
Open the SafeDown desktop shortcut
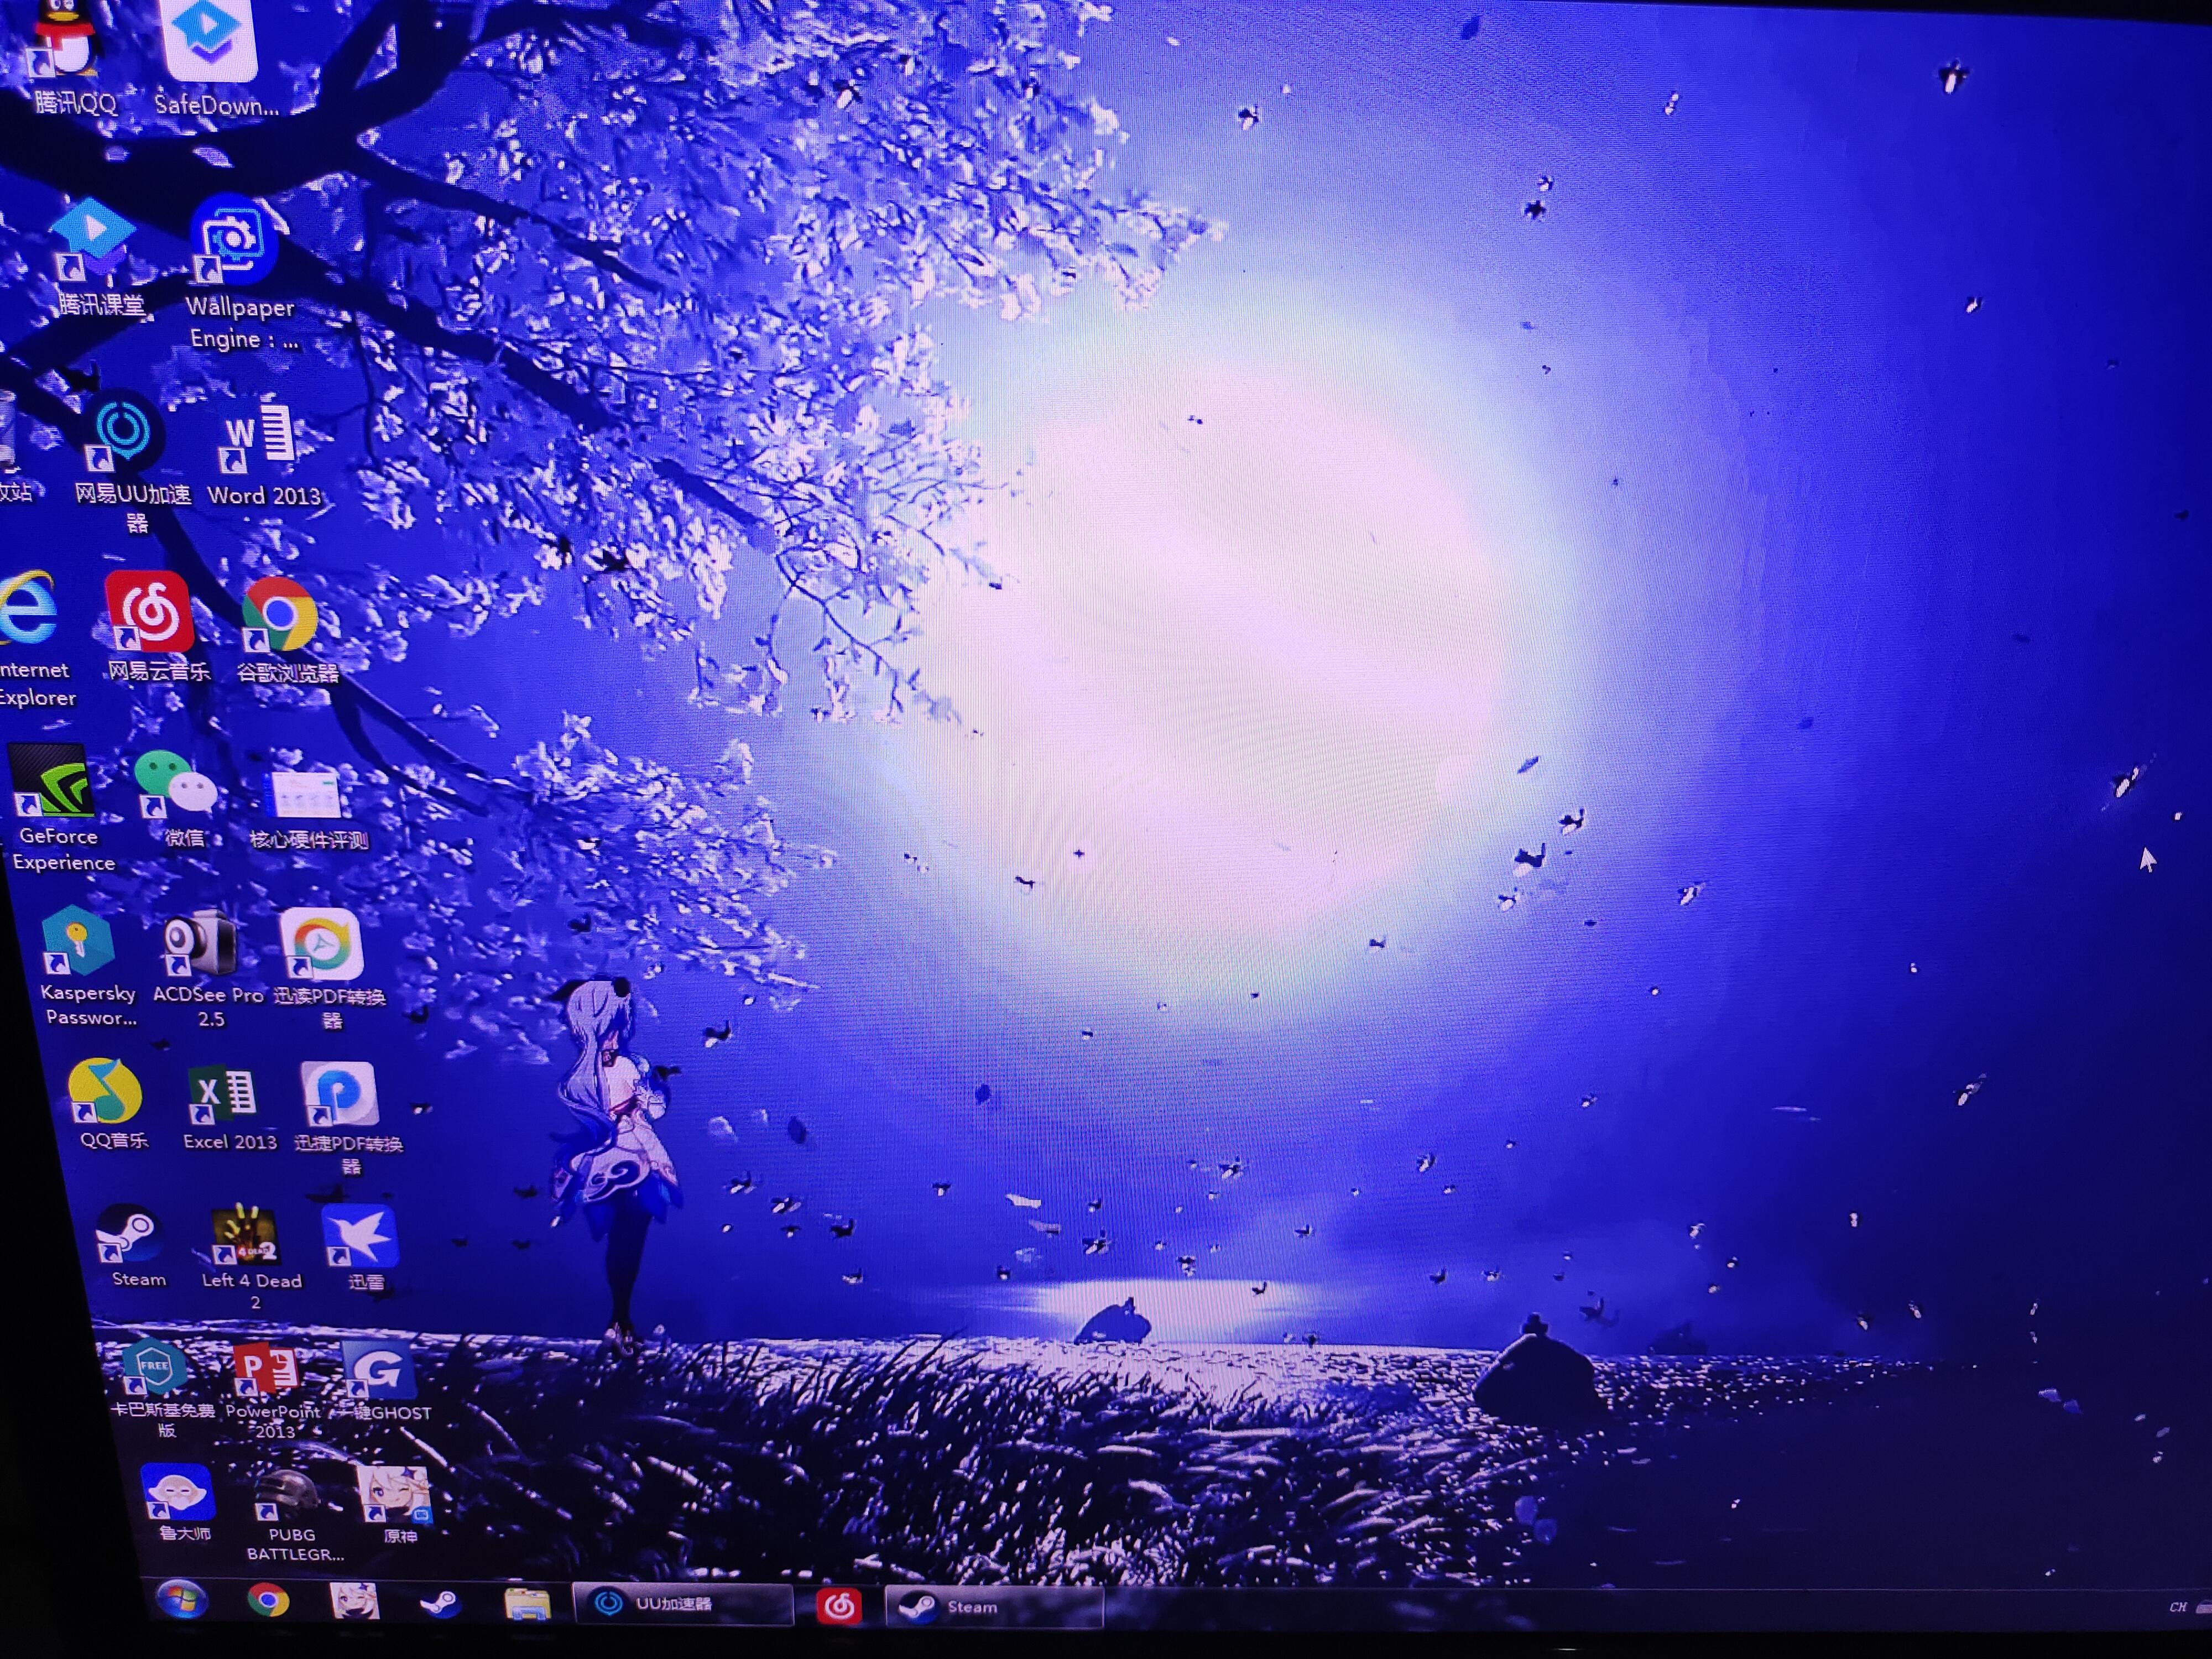point(209,40)
